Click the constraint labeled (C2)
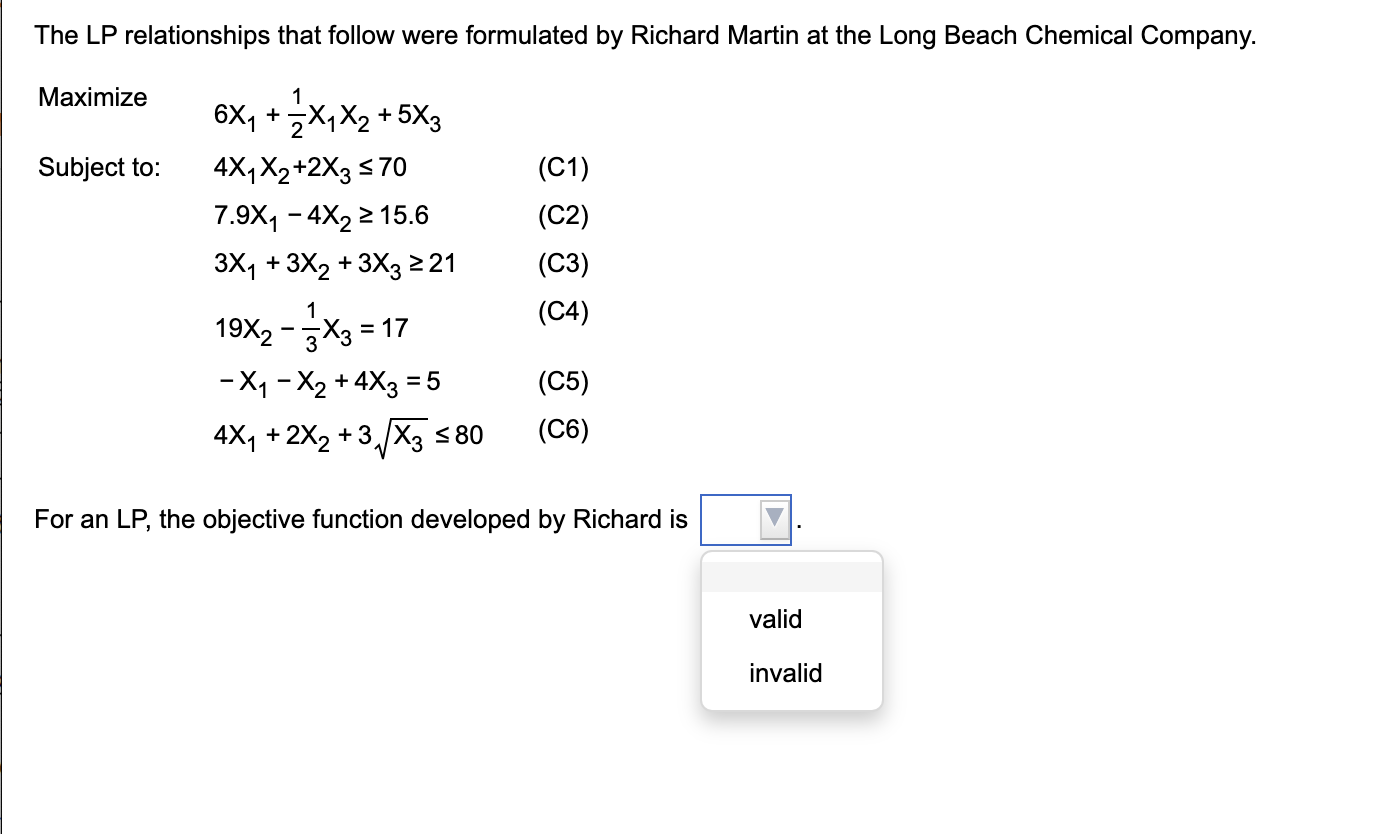 563,215
